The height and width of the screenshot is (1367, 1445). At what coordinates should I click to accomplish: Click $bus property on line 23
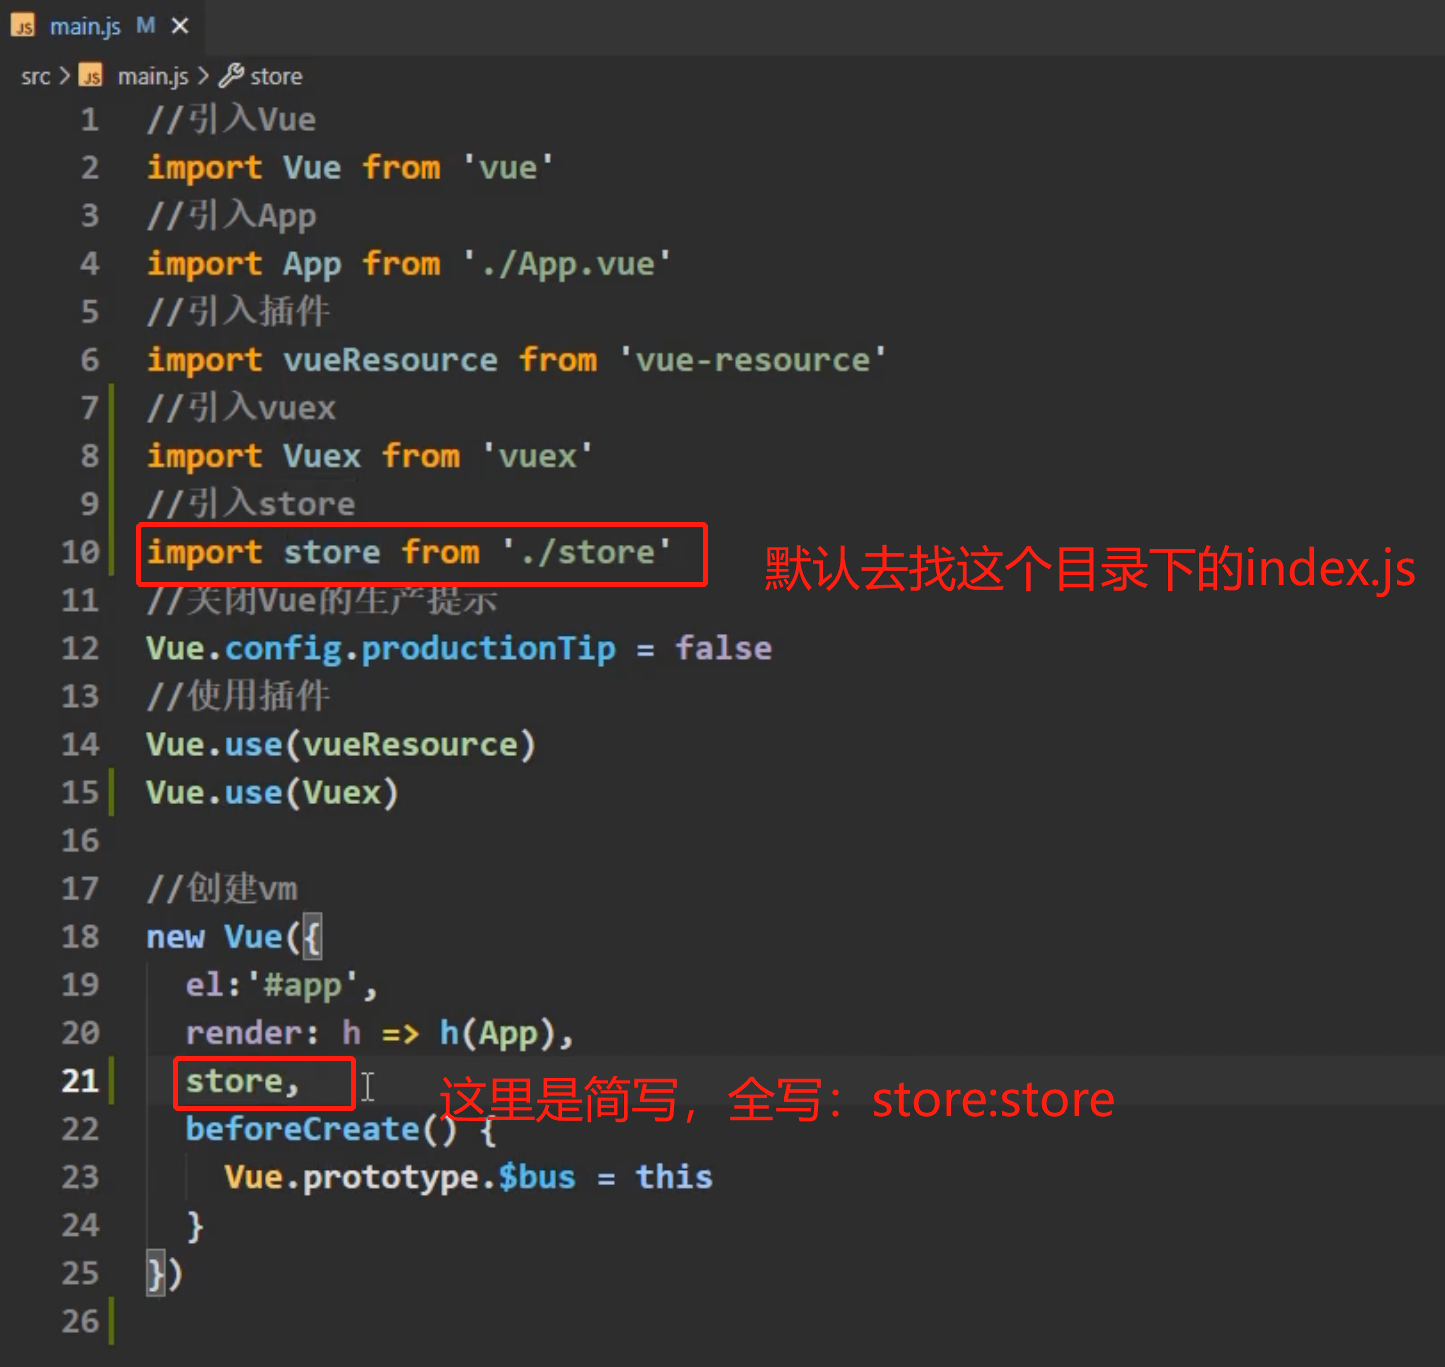537,1177
